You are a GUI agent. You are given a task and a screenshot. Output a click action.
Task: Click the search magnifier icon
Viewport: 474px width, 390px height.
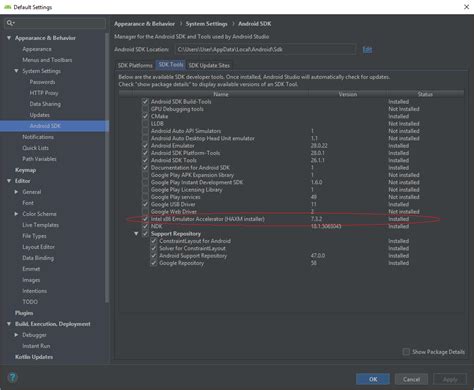point(10,23)
